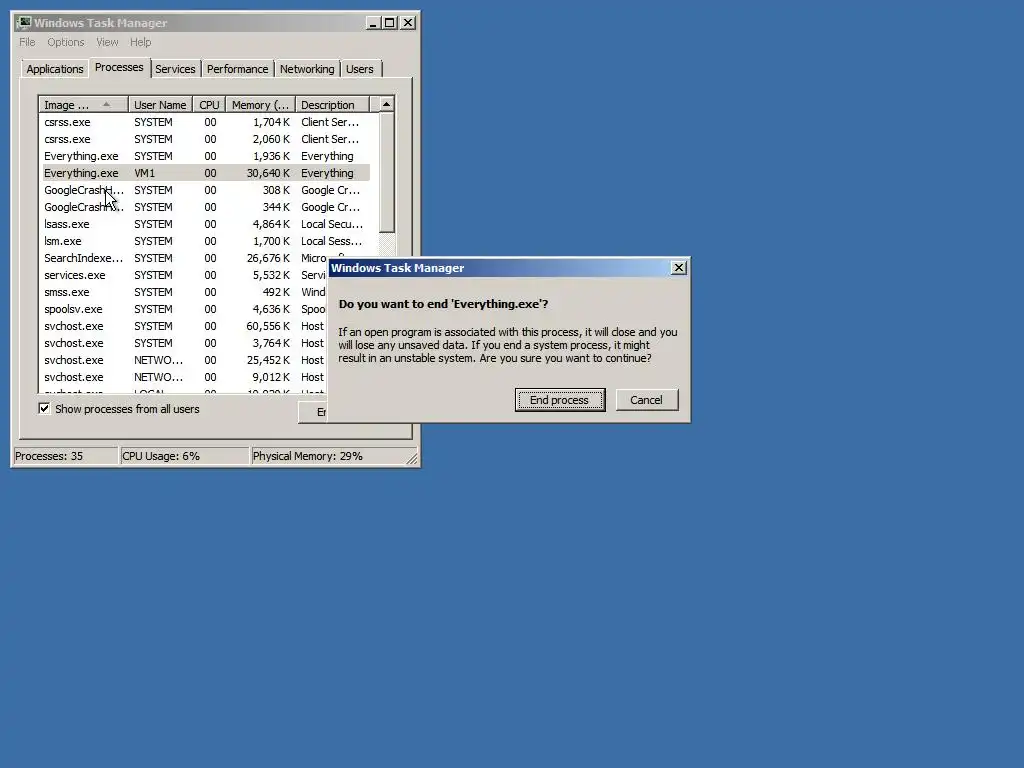Confirm with the End process button

(560, 400)
